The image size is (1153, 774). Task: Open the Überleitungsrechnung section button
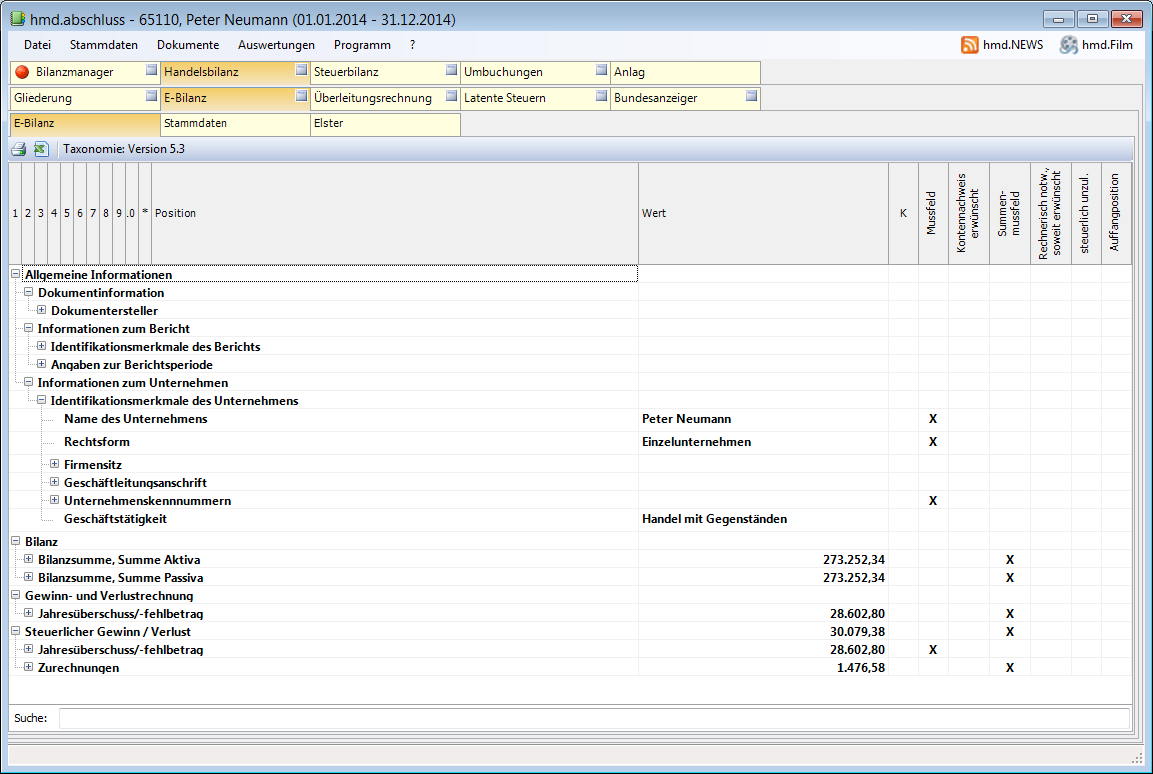pos(375,98)
